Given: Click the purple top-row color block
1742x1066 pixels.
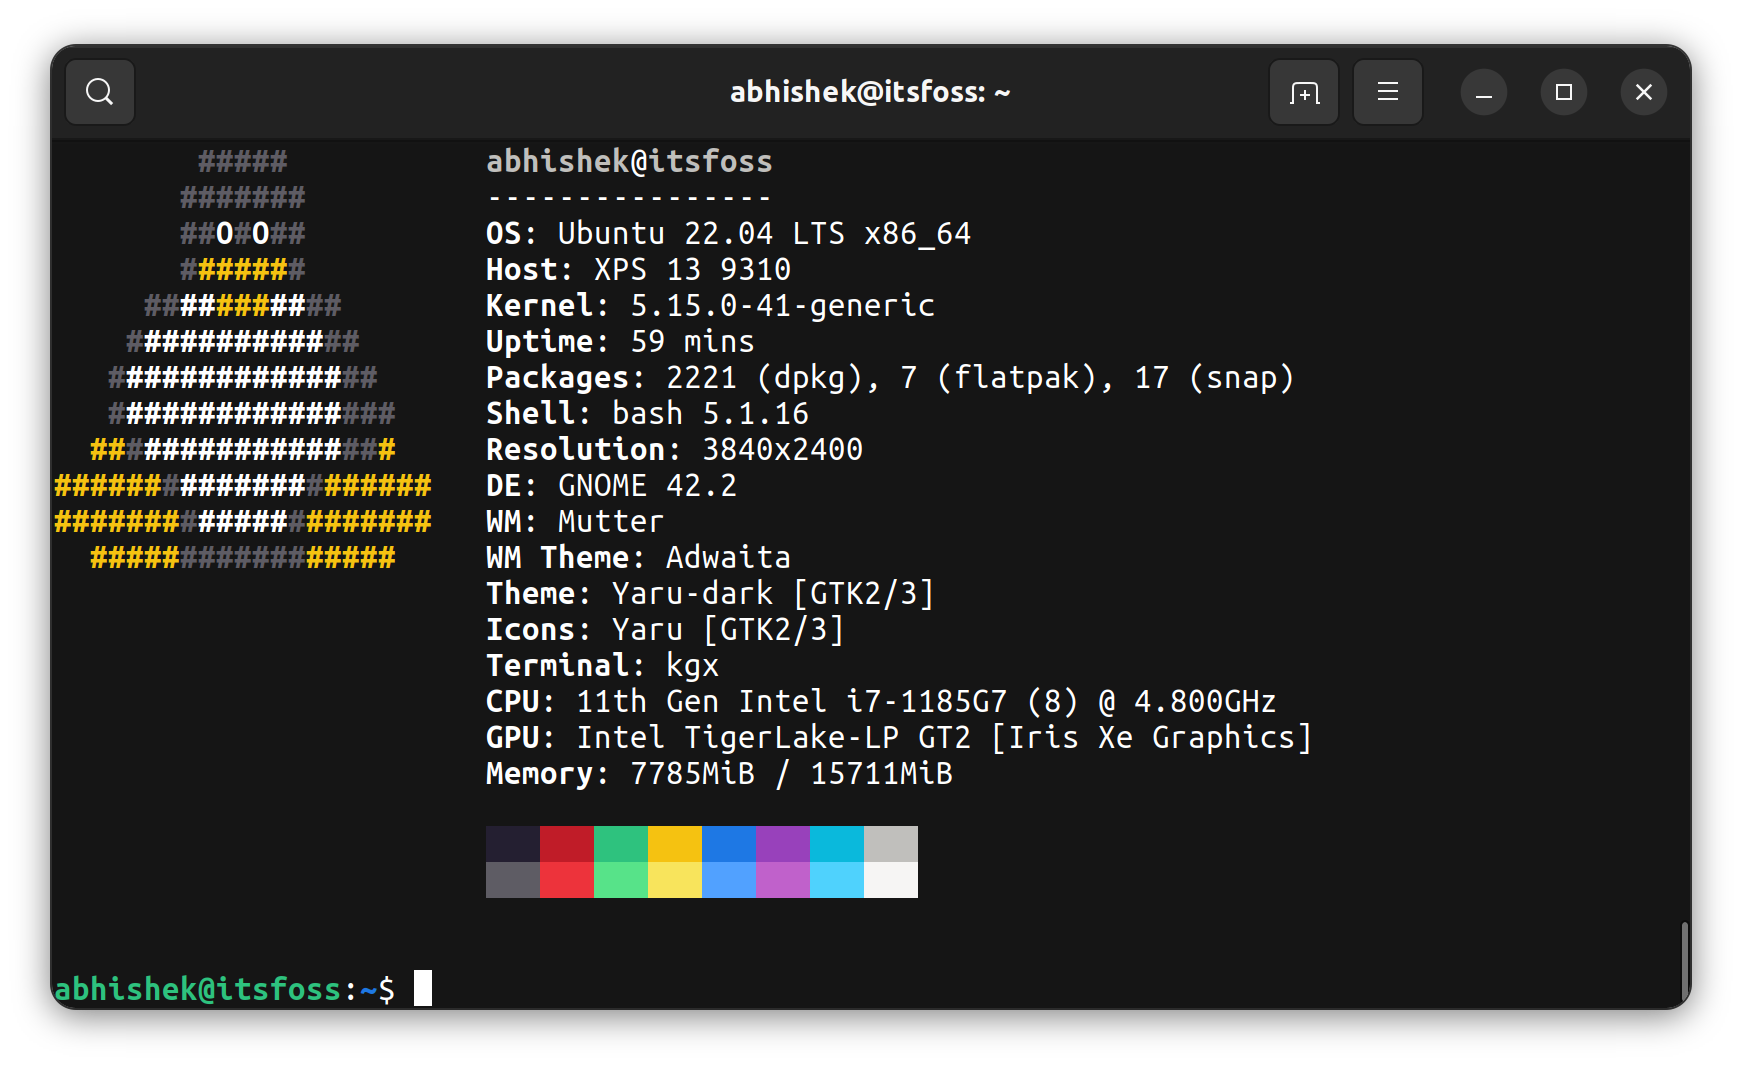Looking at the screenshot, I should pos(783,844).
